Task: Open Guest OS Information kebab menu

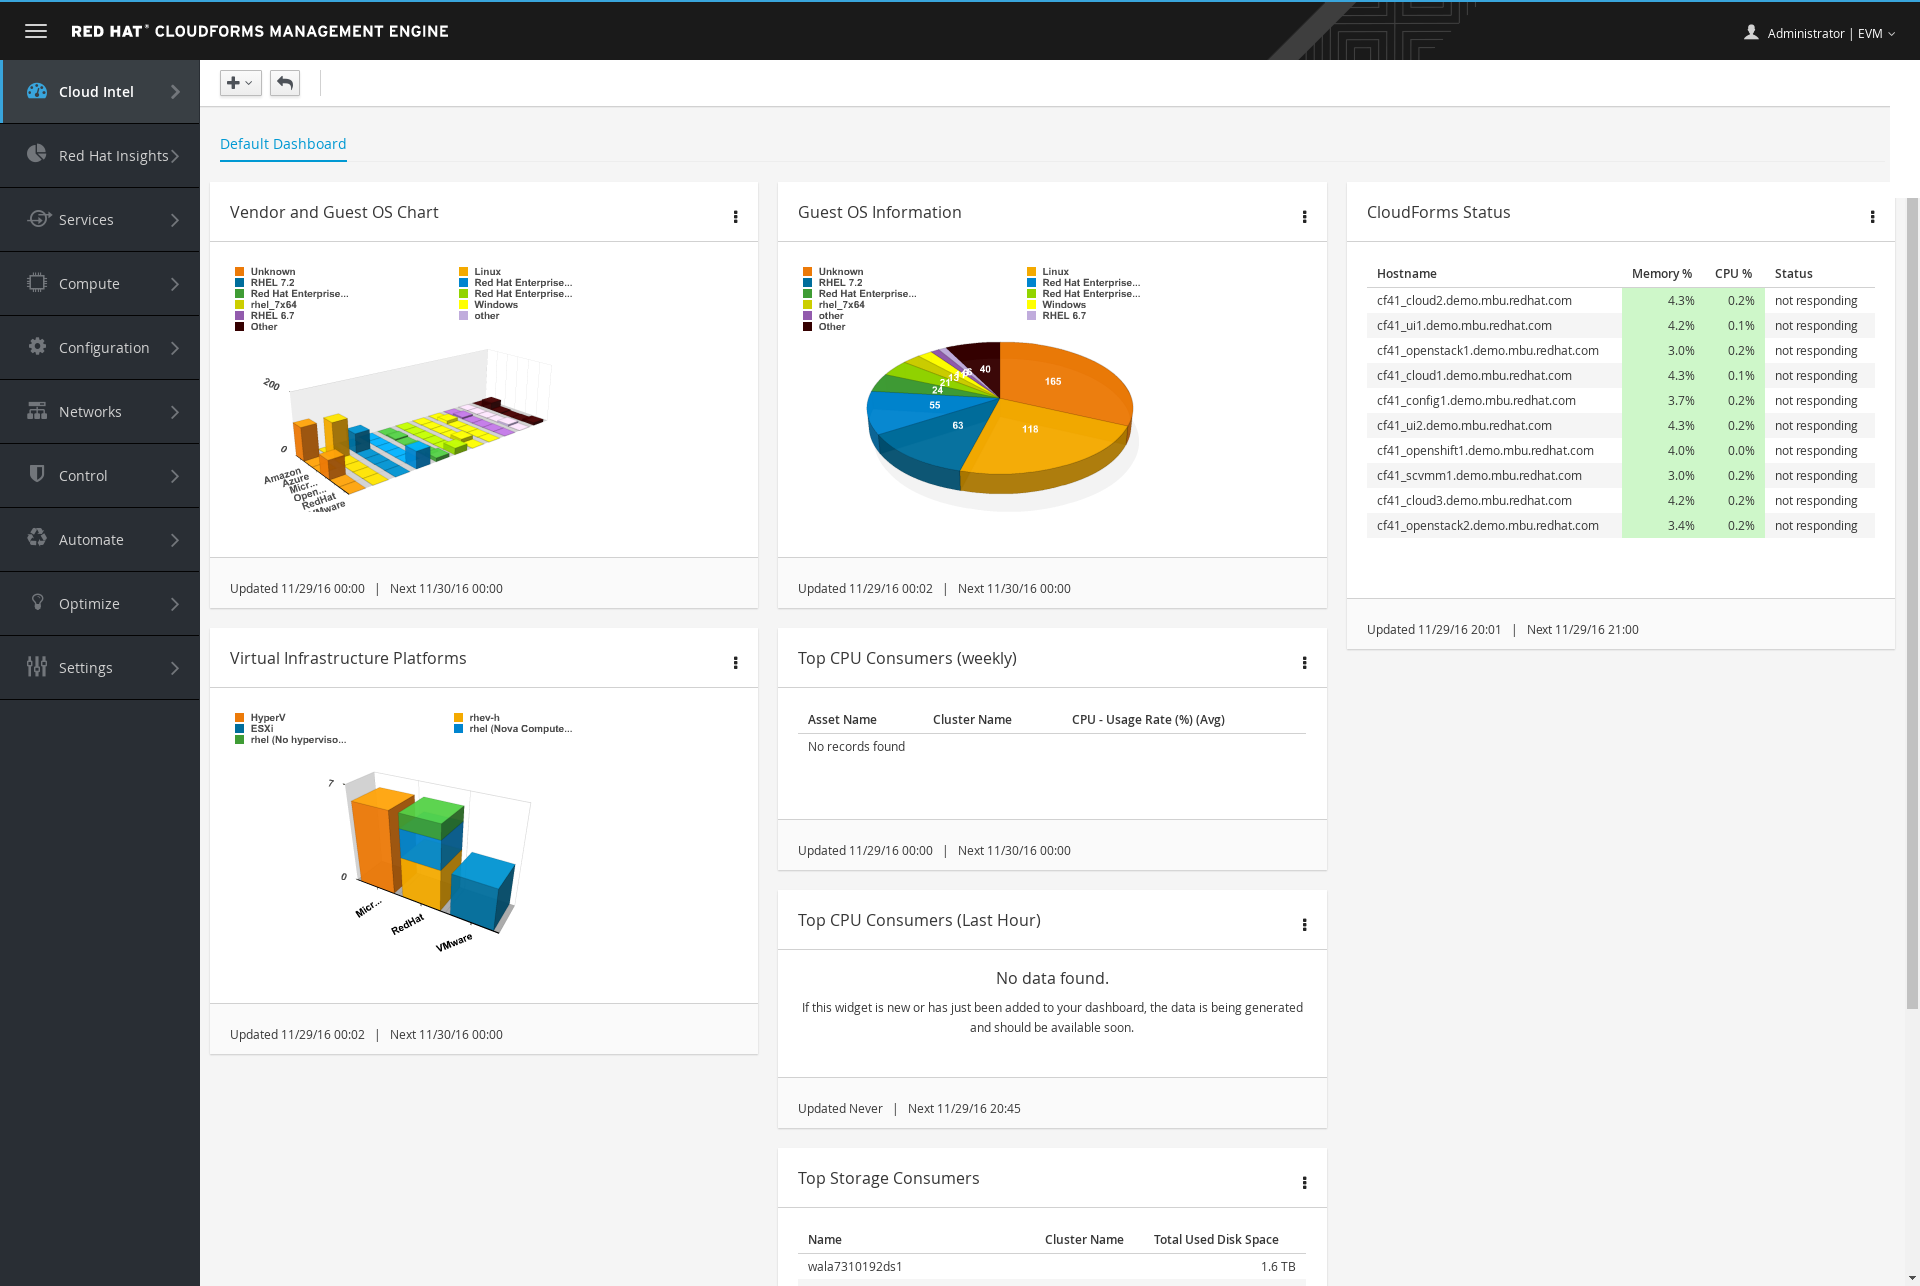Action: 1304,217
